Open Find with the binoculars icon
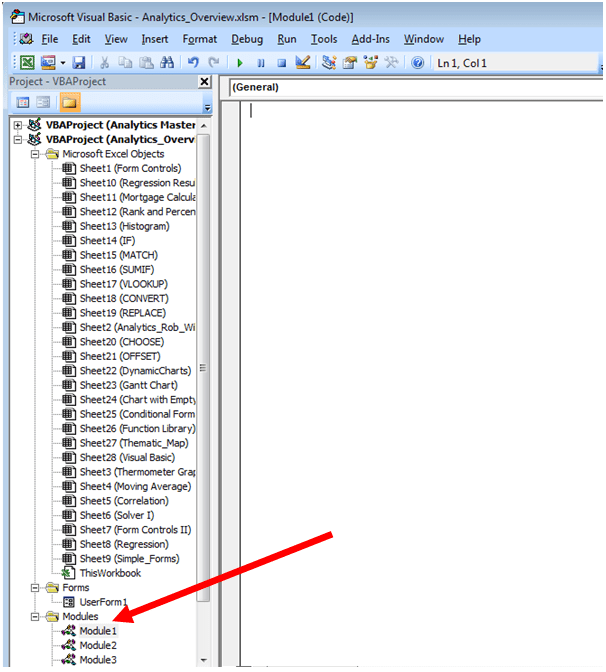606x672 pixels. coord(167,63)
